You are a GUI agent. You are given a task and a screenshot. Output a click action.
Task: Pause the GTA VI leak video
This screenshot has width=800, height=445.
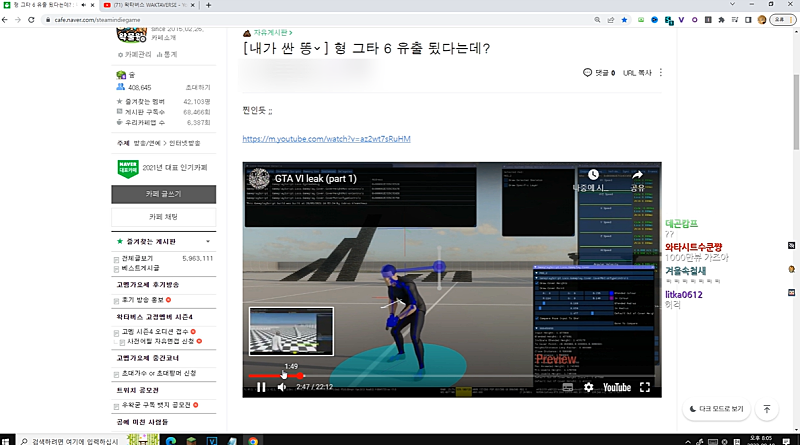[x=261, y=387]
